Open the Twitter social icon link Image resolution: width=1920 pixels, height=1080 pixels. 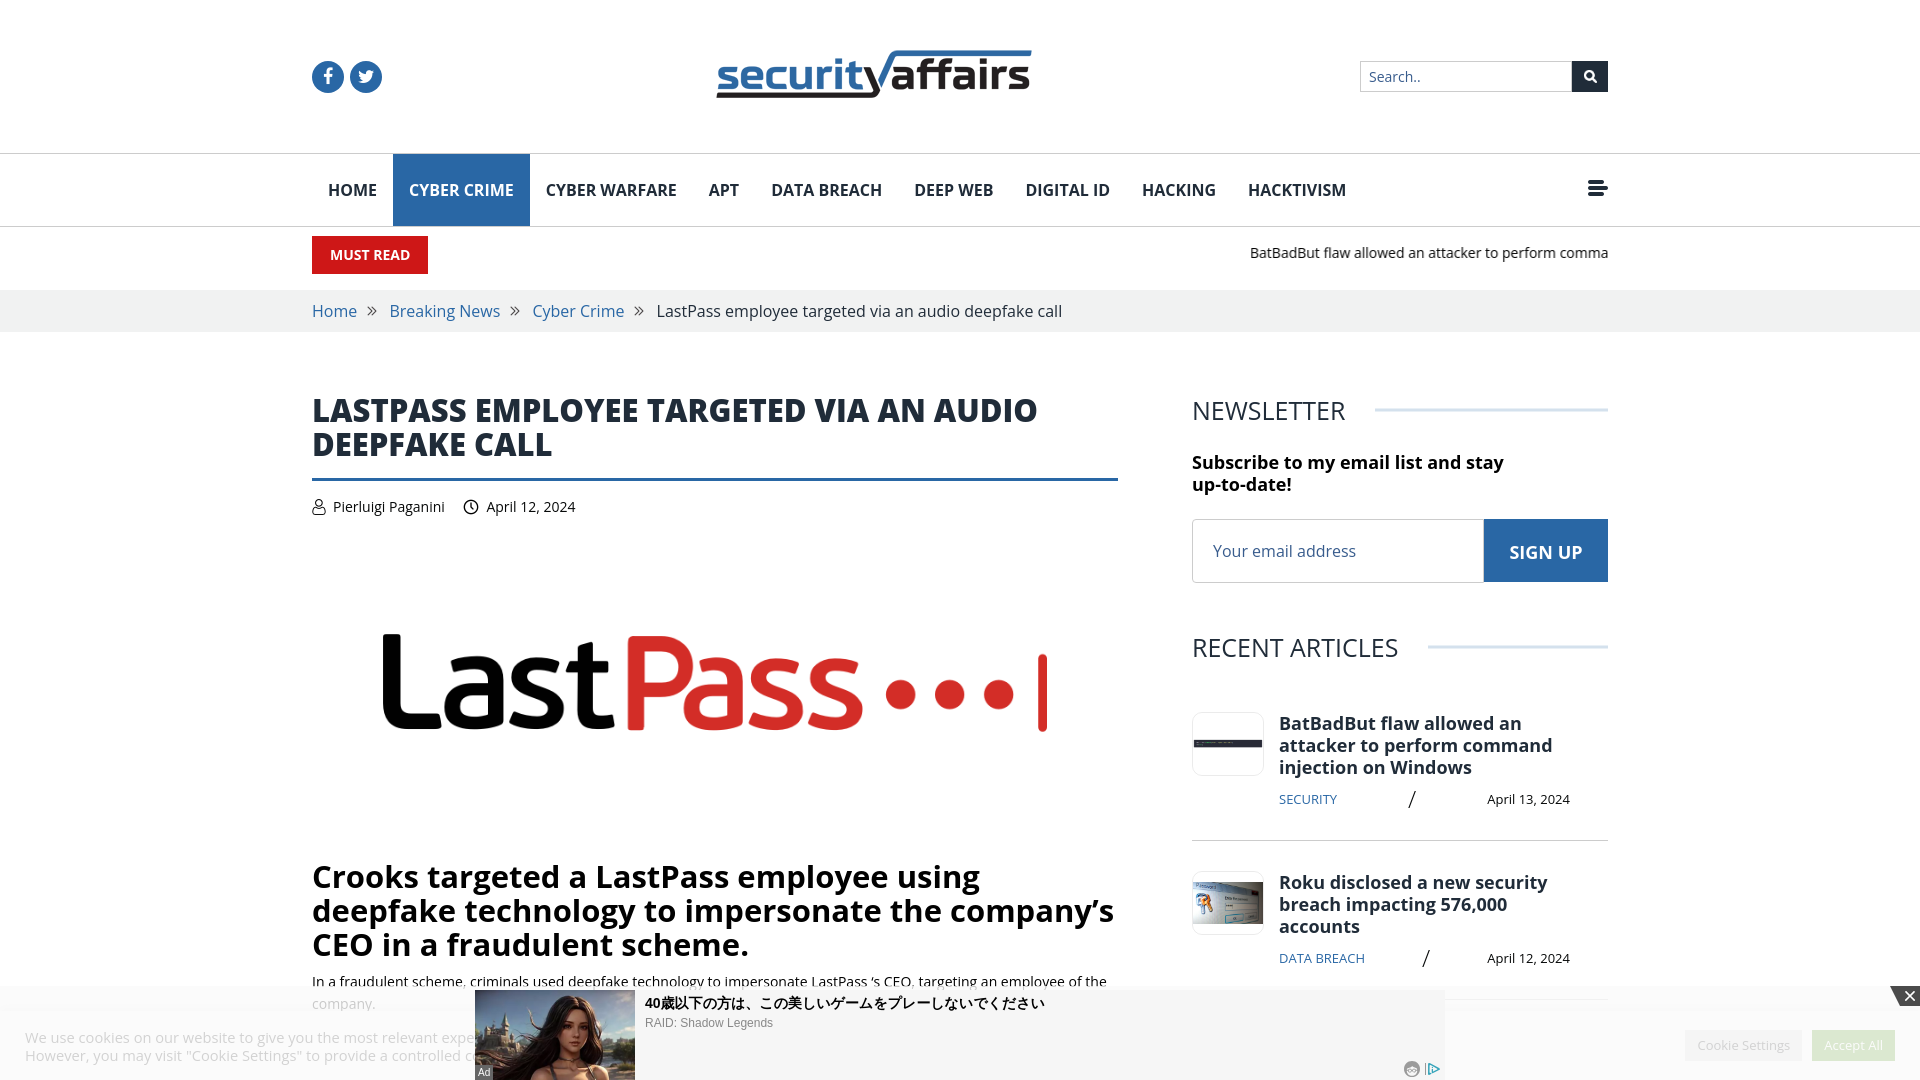[x=365, y=76]
